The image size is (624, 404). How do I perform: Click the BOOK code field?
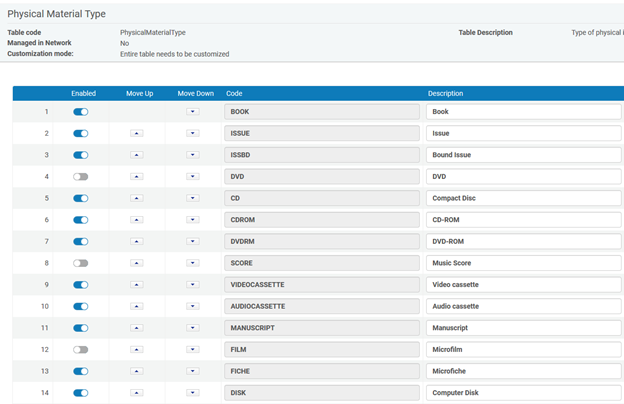point(322,112)
